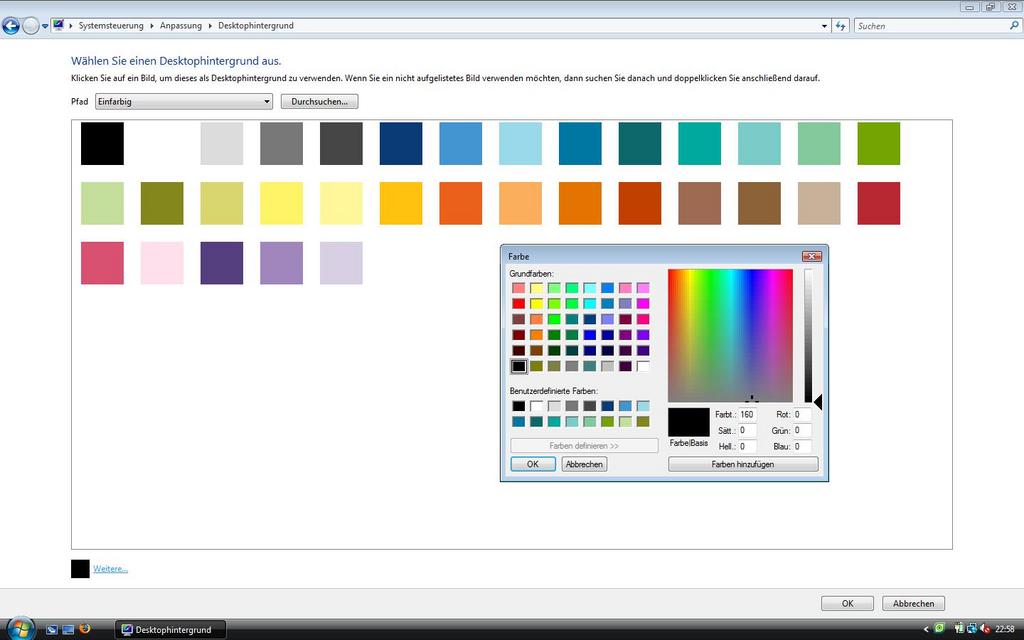Select the dark purple background swatch
1024x640 pixels.
222,263
